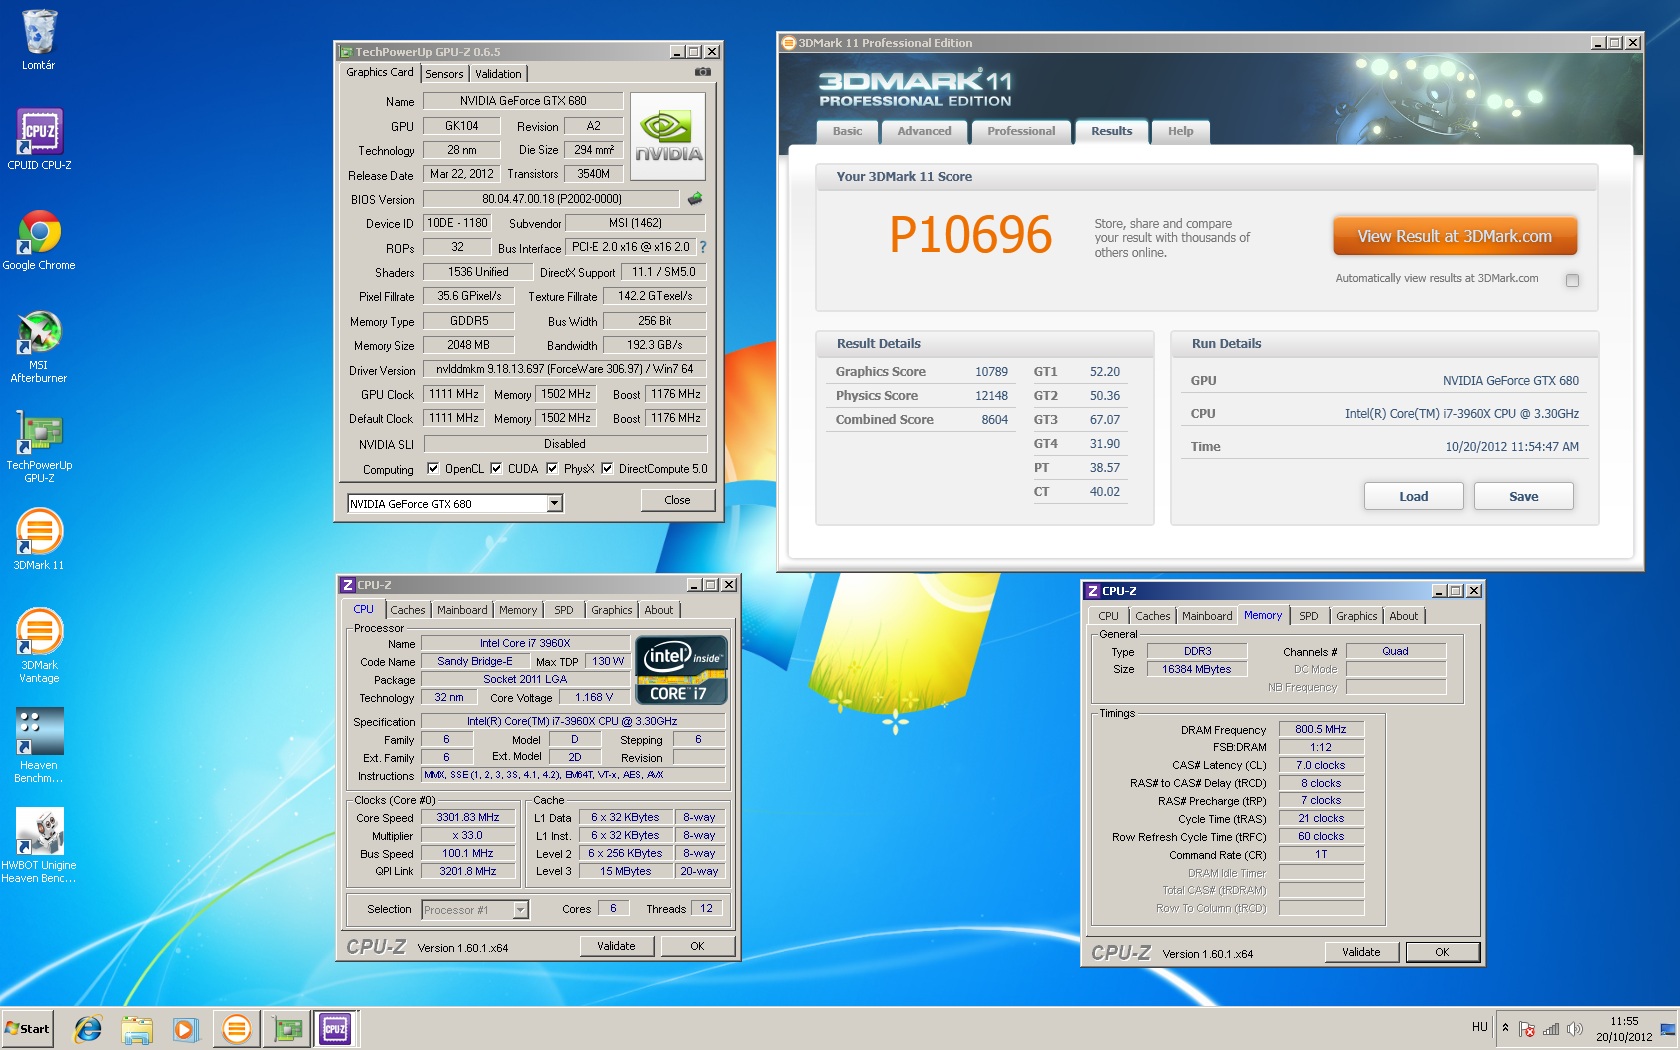1680x1050 pixels.
Task: Click the GPU Name field NVIDIA GeForce GTX 680
Action: [523, 101]
